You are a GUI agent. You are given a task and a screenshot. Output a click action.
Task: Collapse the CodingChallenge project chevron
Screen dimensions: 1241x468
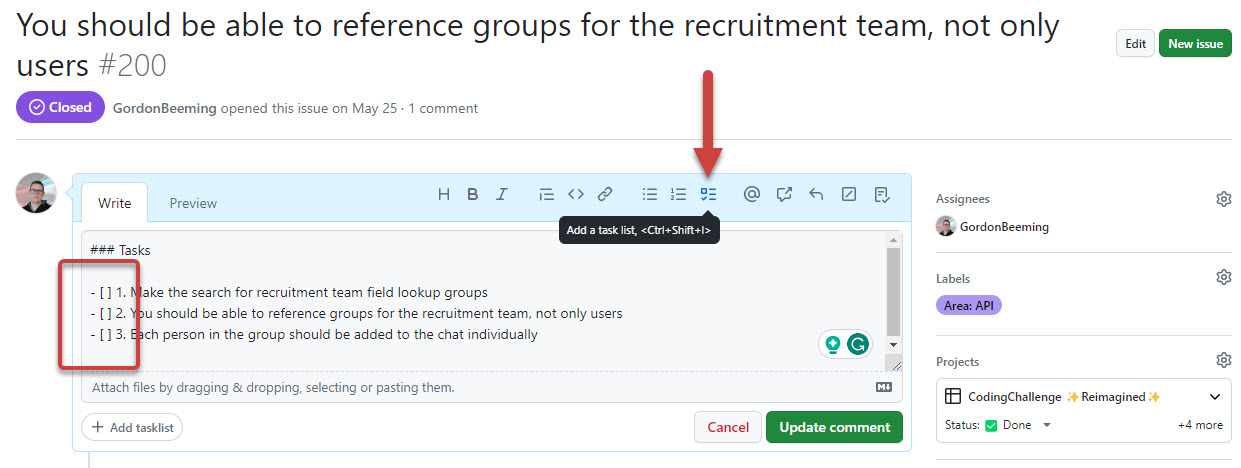tap(1215, 397)
